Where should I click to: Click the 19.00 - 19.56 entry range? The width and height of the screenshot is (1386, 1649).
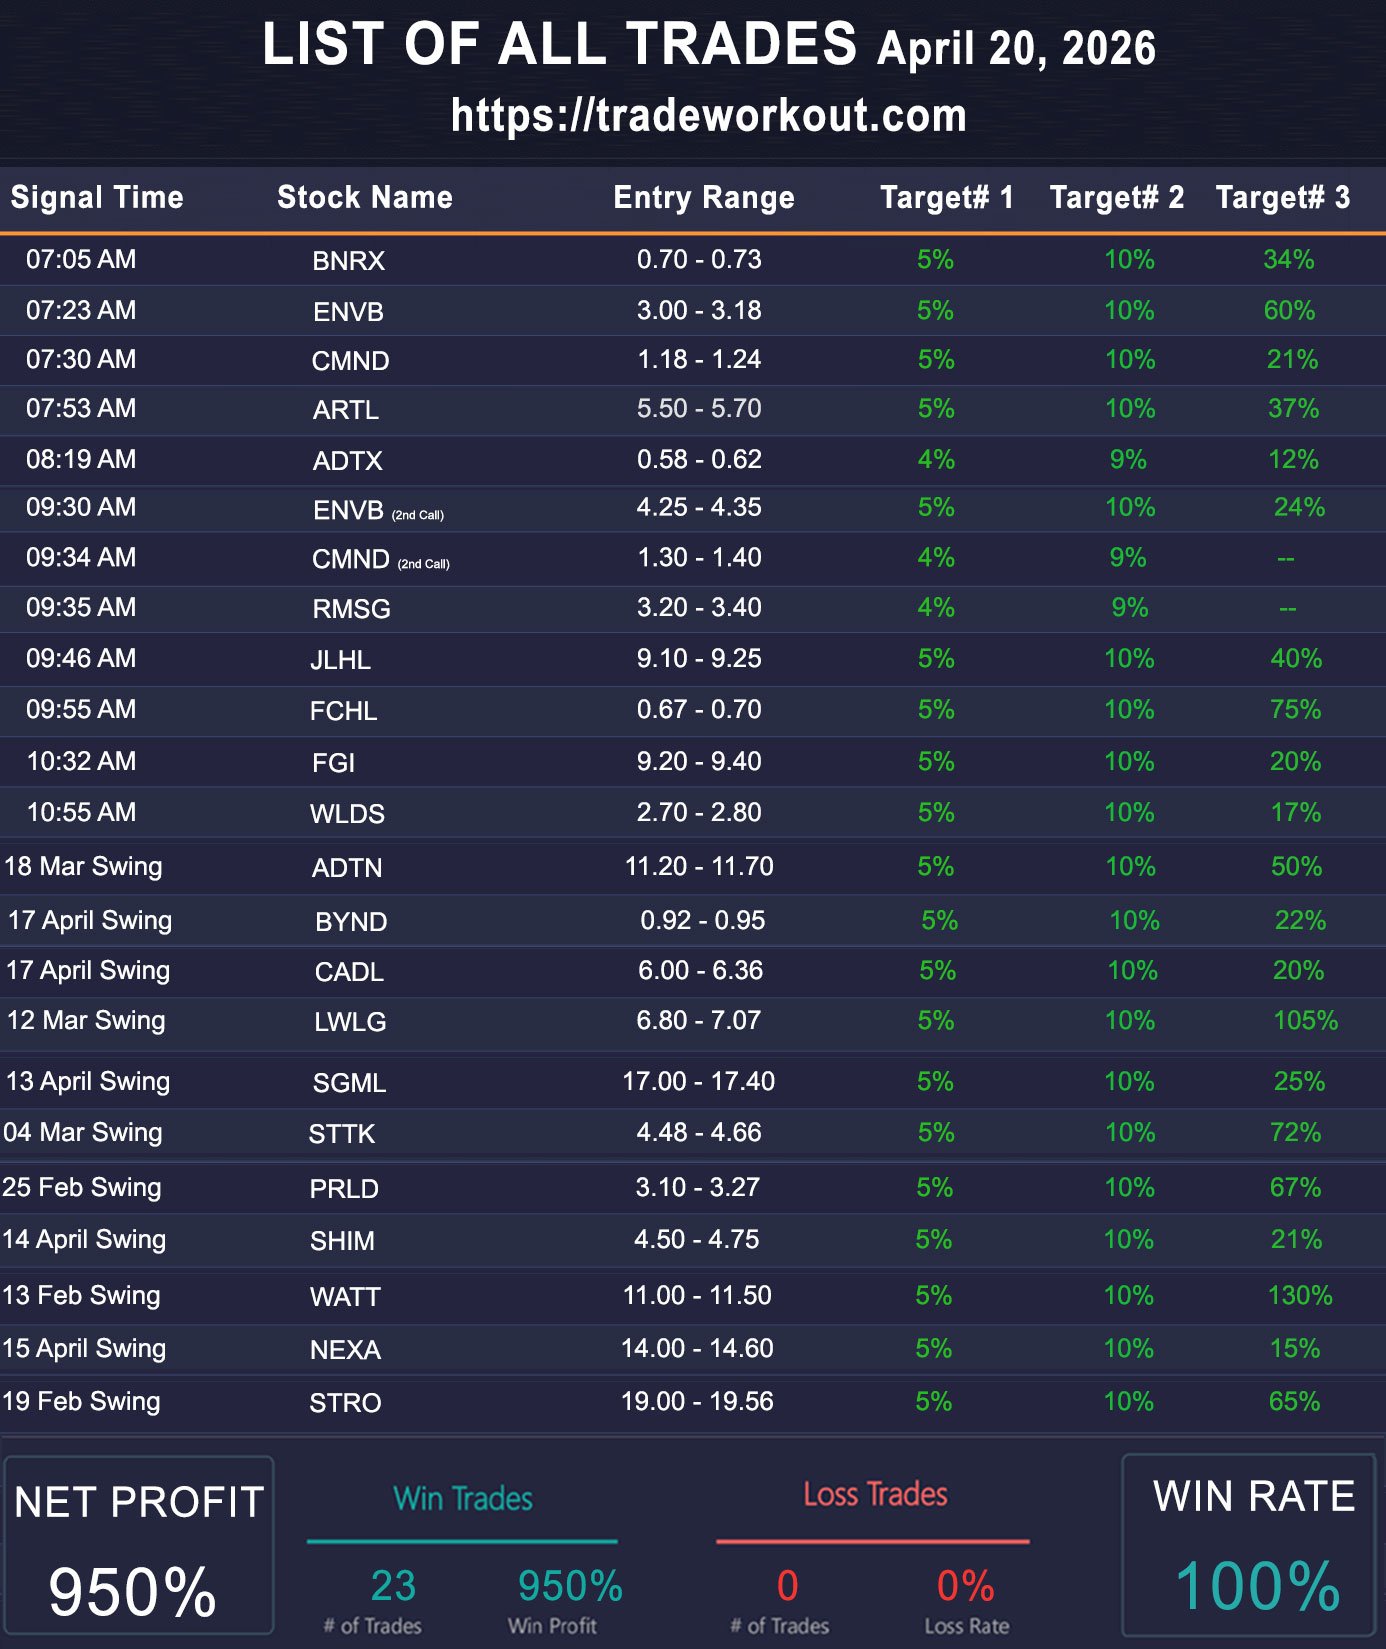[697, 1402]
